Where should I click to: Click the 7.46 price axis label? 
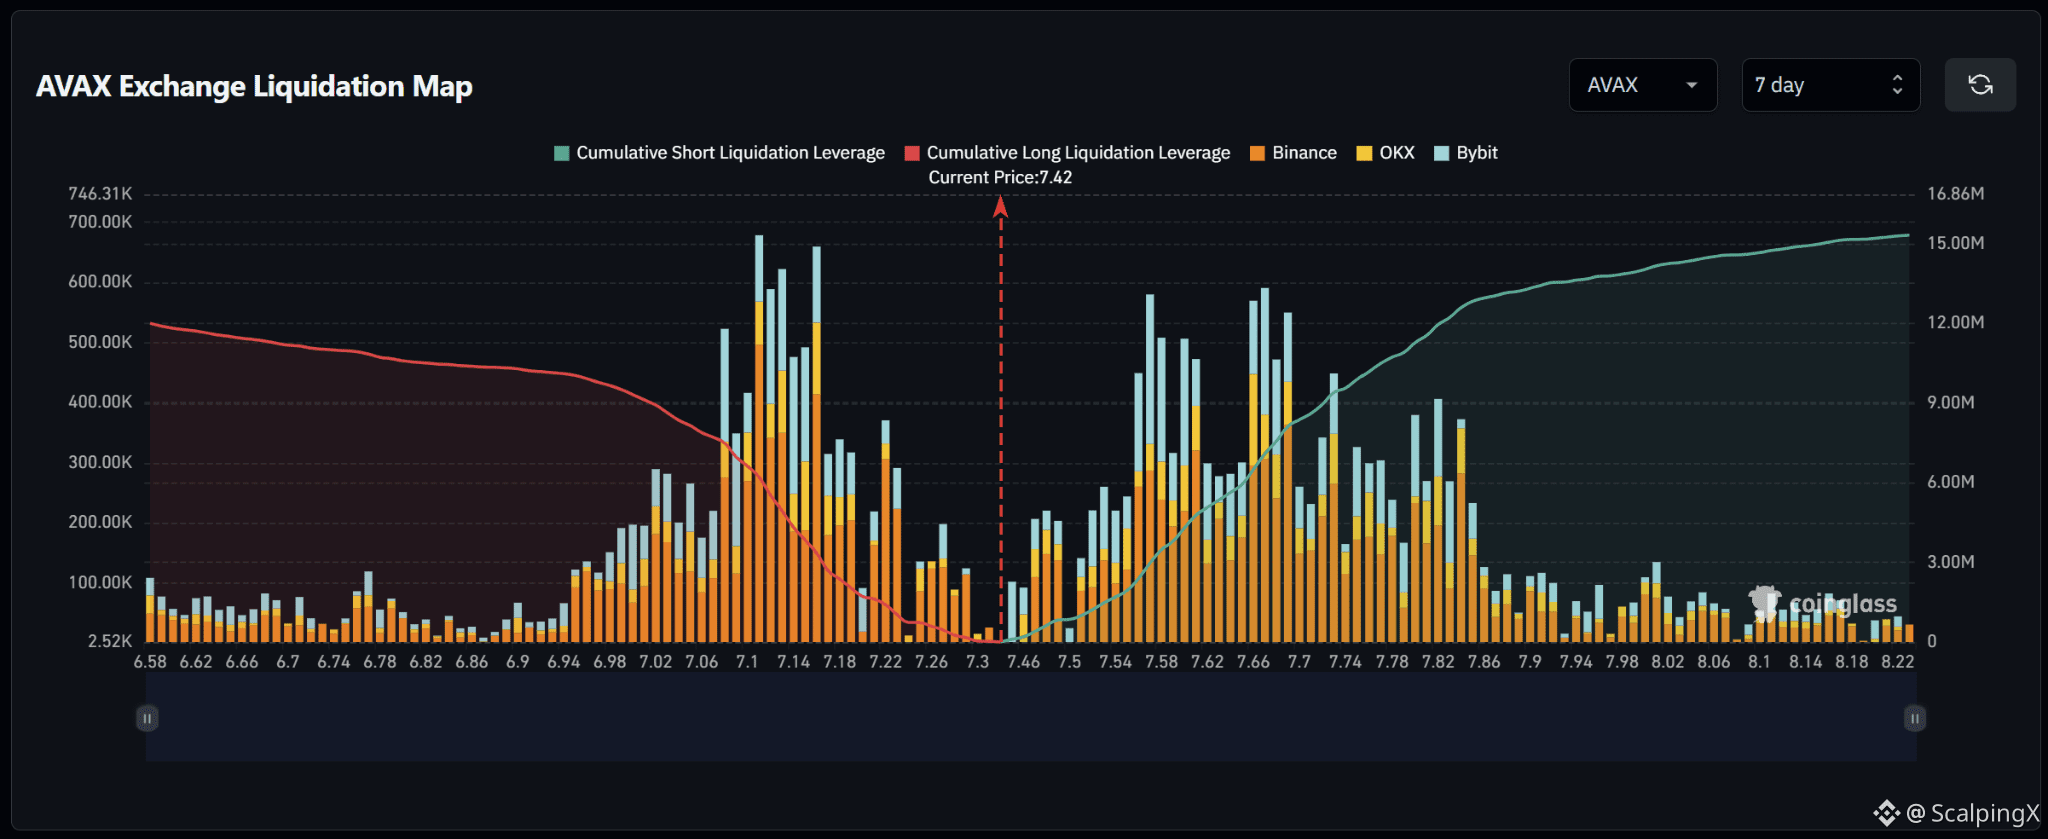(1023, 662)
